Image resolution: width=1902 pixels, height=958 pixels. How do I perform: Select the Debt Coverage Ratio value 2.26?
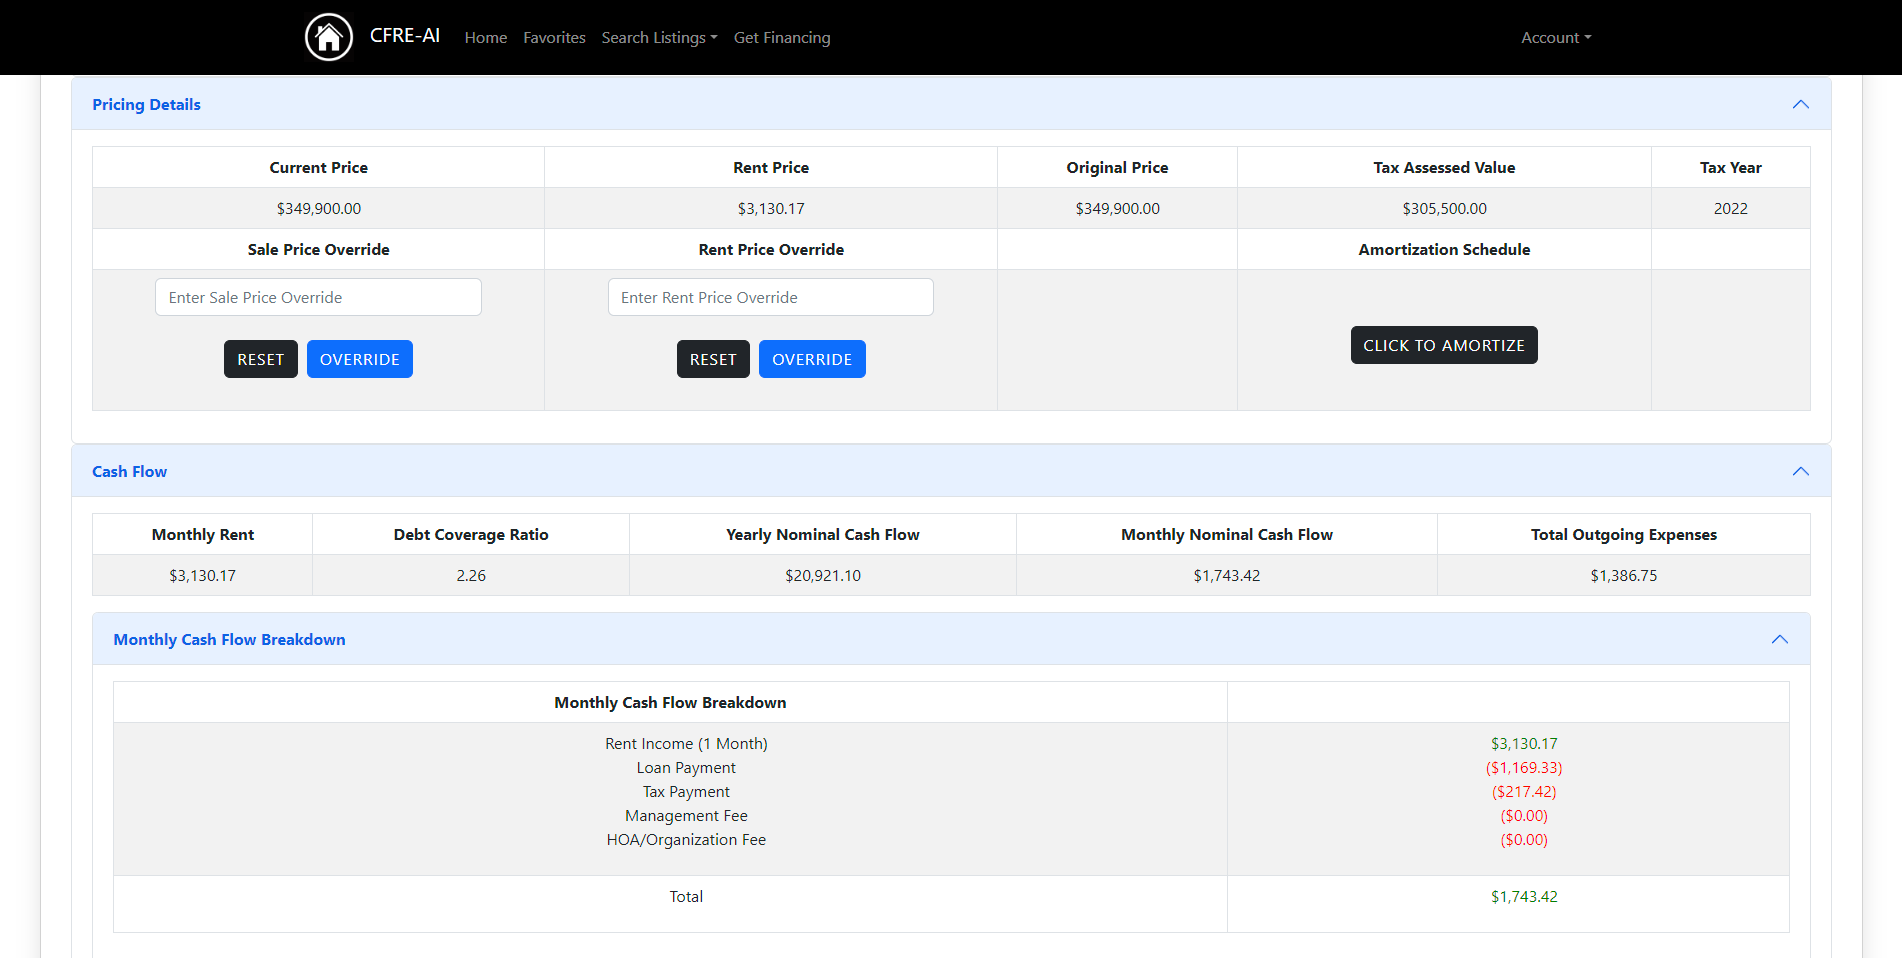pyautogui.click(x=471, y=576)
